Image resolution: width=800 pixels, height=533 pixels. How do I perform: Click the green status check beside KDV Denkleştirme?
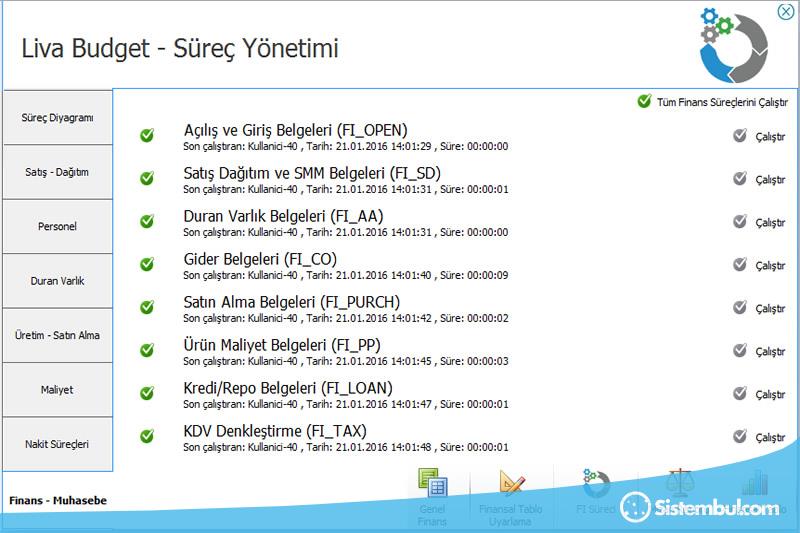click(x=147, y=436)
